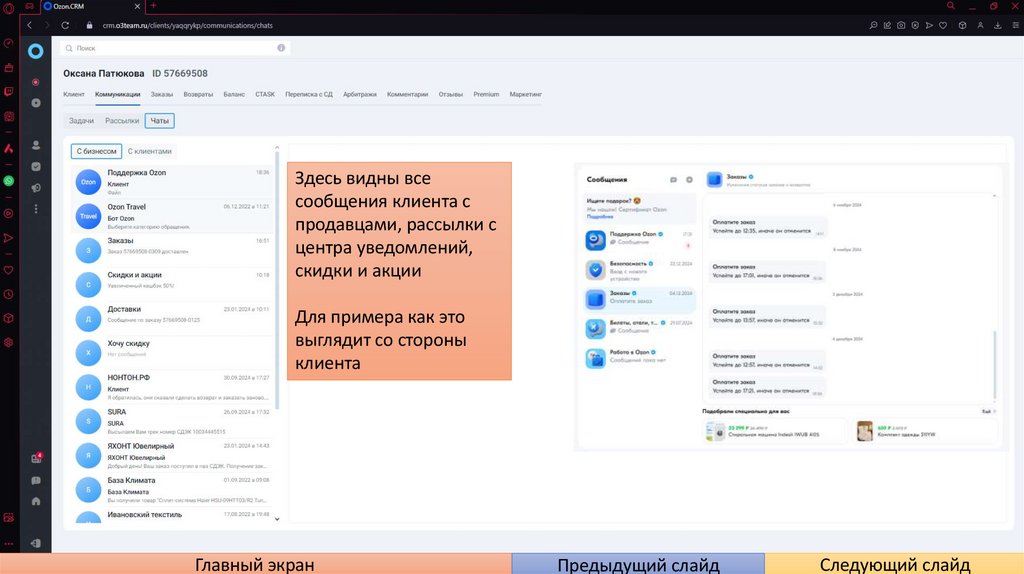
Task: Go to Предыдущий слайд
Action: pyautogui.click(x=638, y=564)
